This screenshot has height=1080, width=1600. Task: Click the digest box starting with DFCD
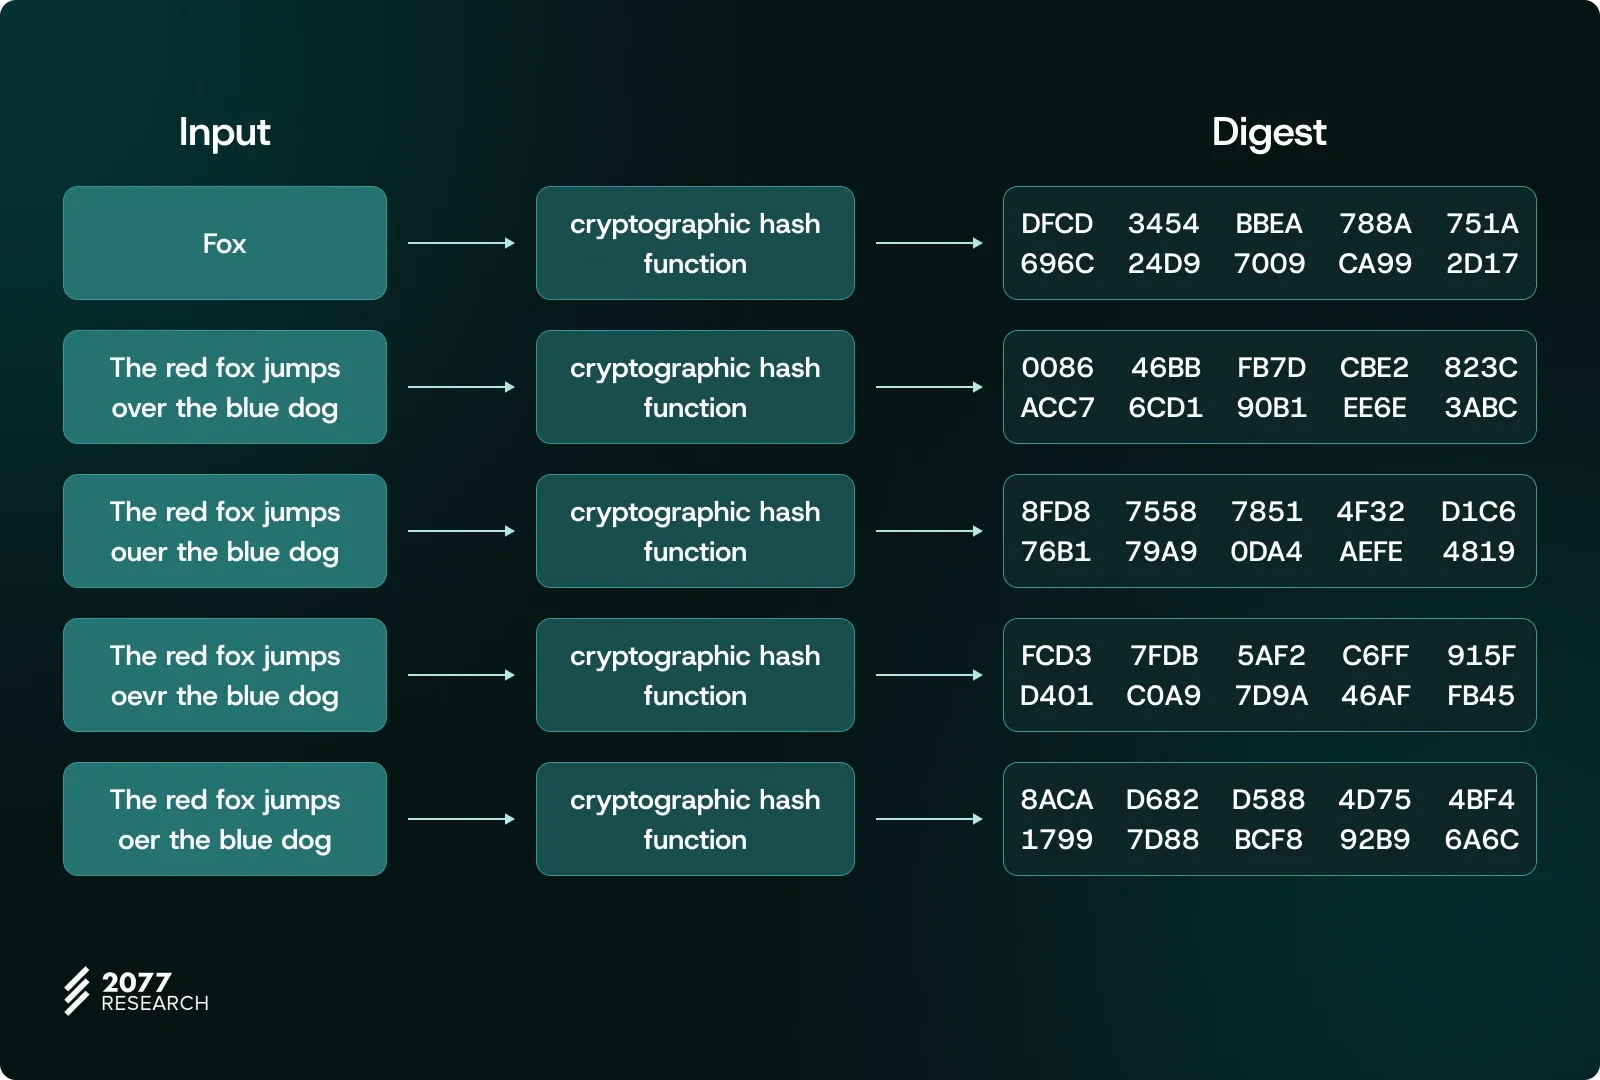pos(1269,243)
